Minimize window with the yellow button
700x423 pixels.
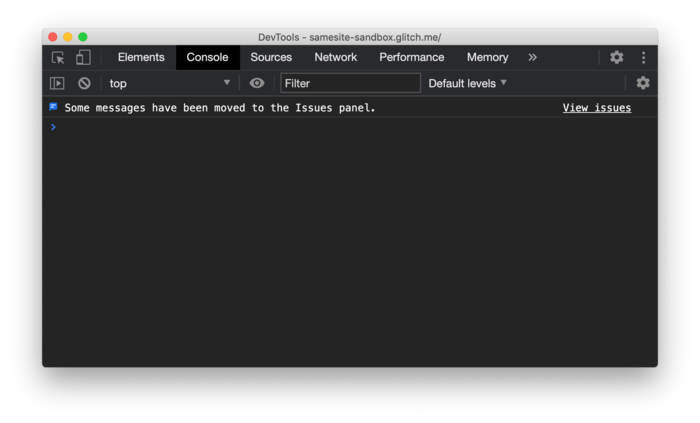68,37
